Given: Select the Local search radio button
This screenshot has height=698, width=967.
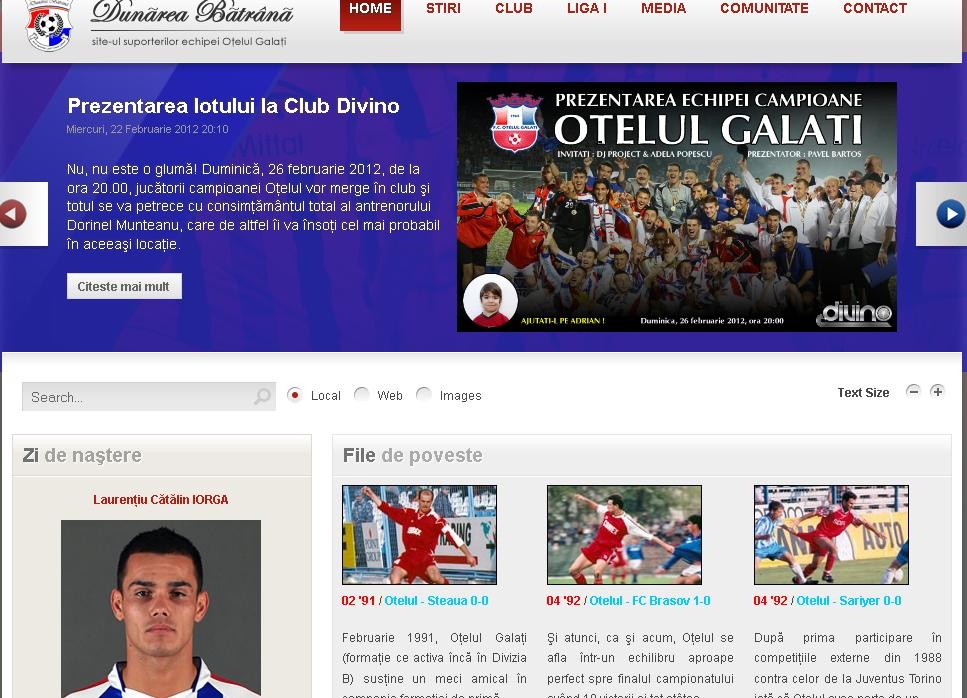Looking at the screenshot, I should tap(295, 395).
